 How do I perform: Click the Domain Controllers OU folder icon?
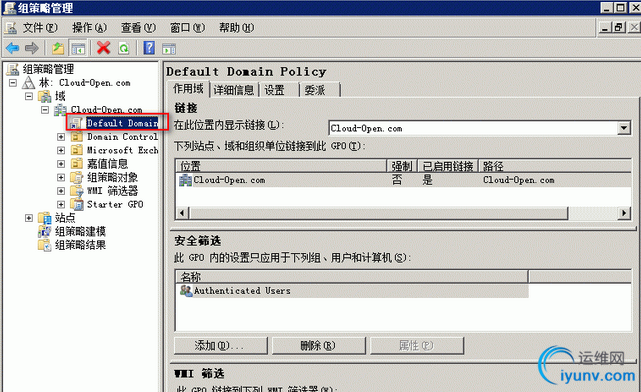click(x=76, y=137)
